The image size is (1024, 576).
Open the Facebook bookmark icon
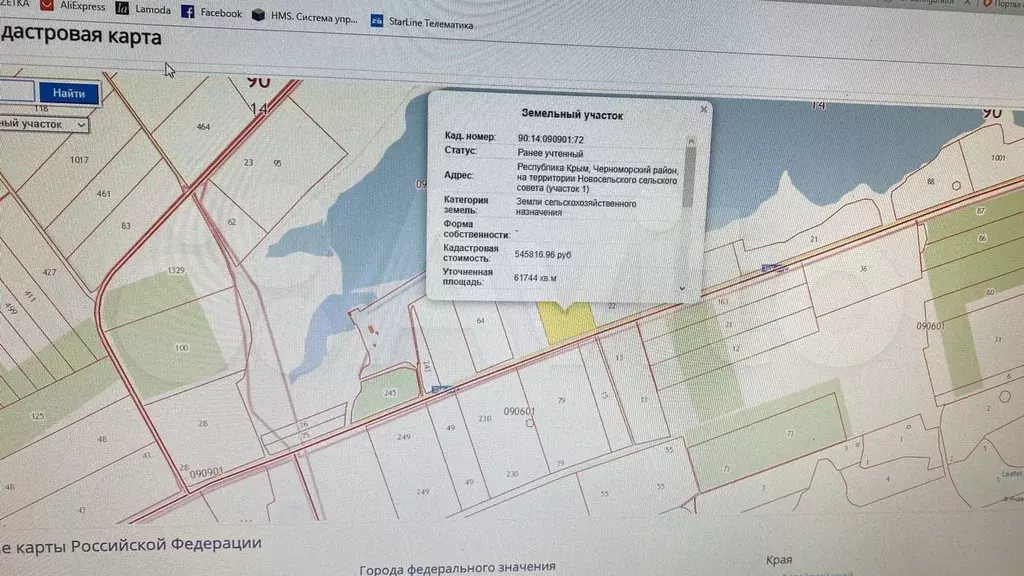click(x=188, y=12)
